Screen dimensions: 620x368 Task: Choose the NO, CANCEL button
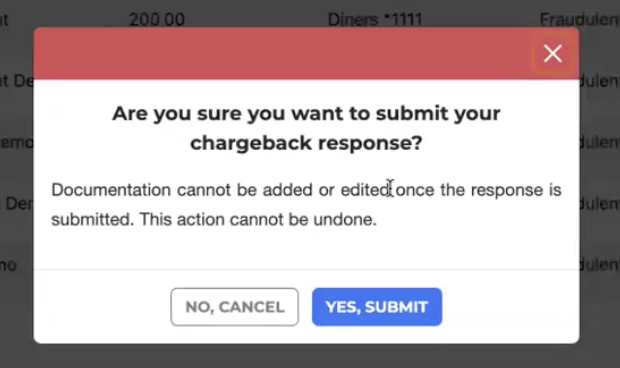(x=234, y=307)
